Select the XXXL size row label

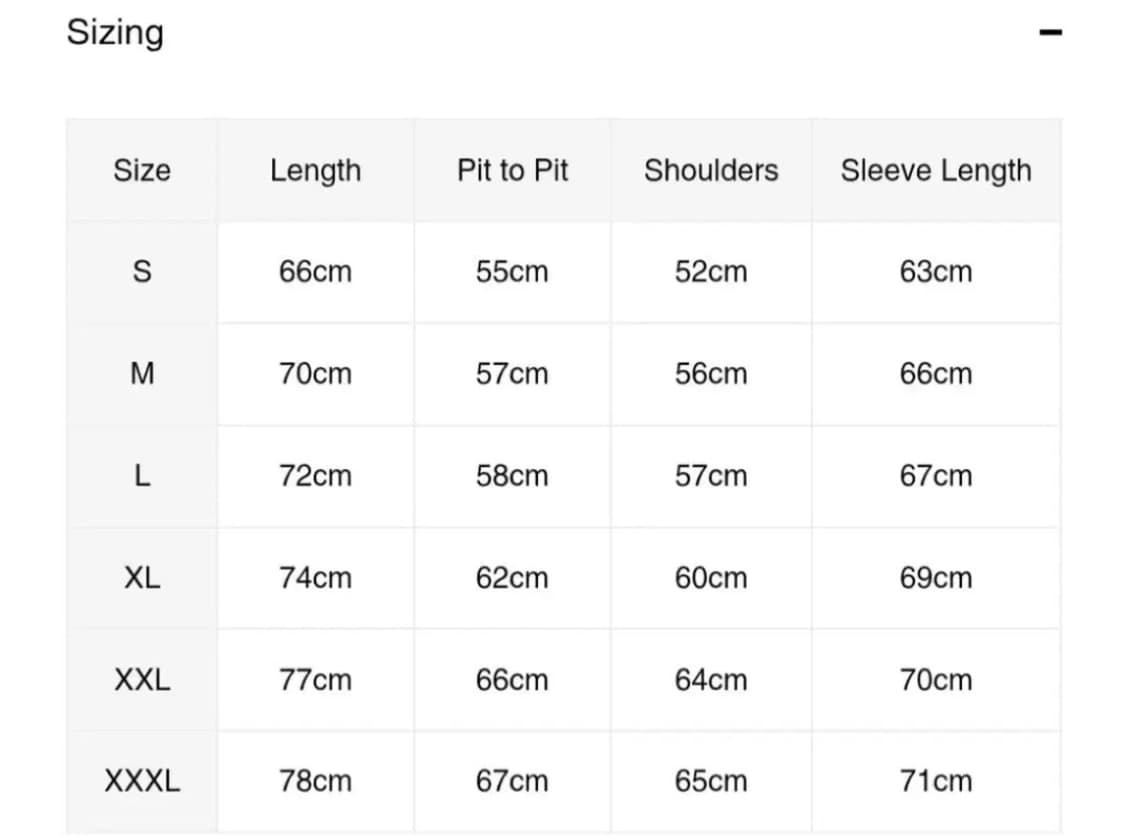point(142,781)
